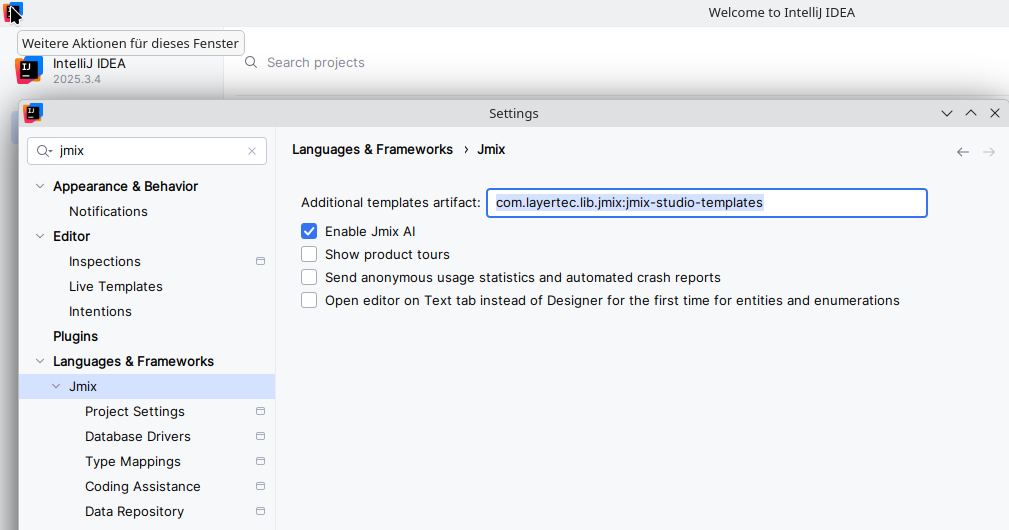Toggle Send anonymous usage statistics checkbox
This screenshot has width=1009, height=530.
(x=309, y=277)
